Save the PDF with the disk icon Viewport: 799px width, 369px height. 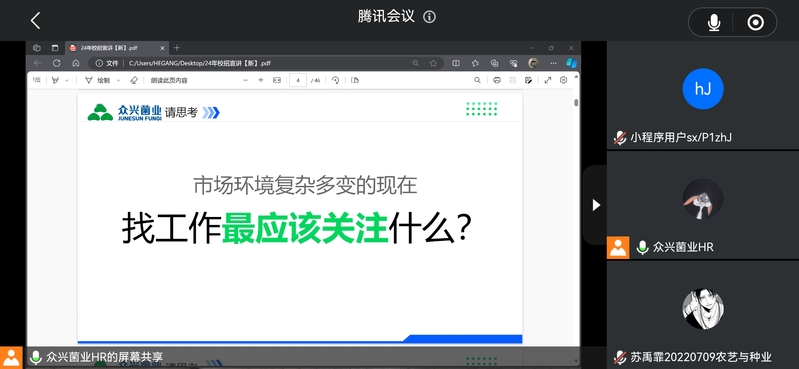513,80
